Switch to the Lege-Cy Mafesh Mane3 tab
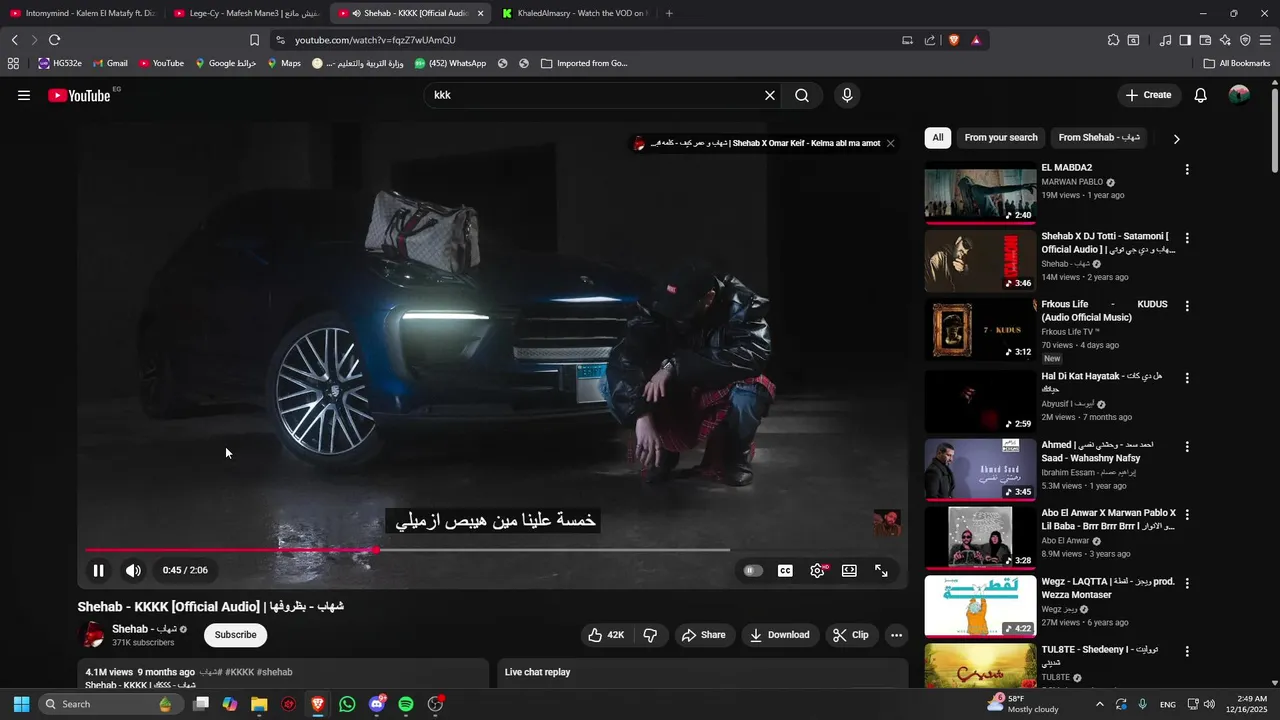 pyautogui.click(x=247, y=13)
